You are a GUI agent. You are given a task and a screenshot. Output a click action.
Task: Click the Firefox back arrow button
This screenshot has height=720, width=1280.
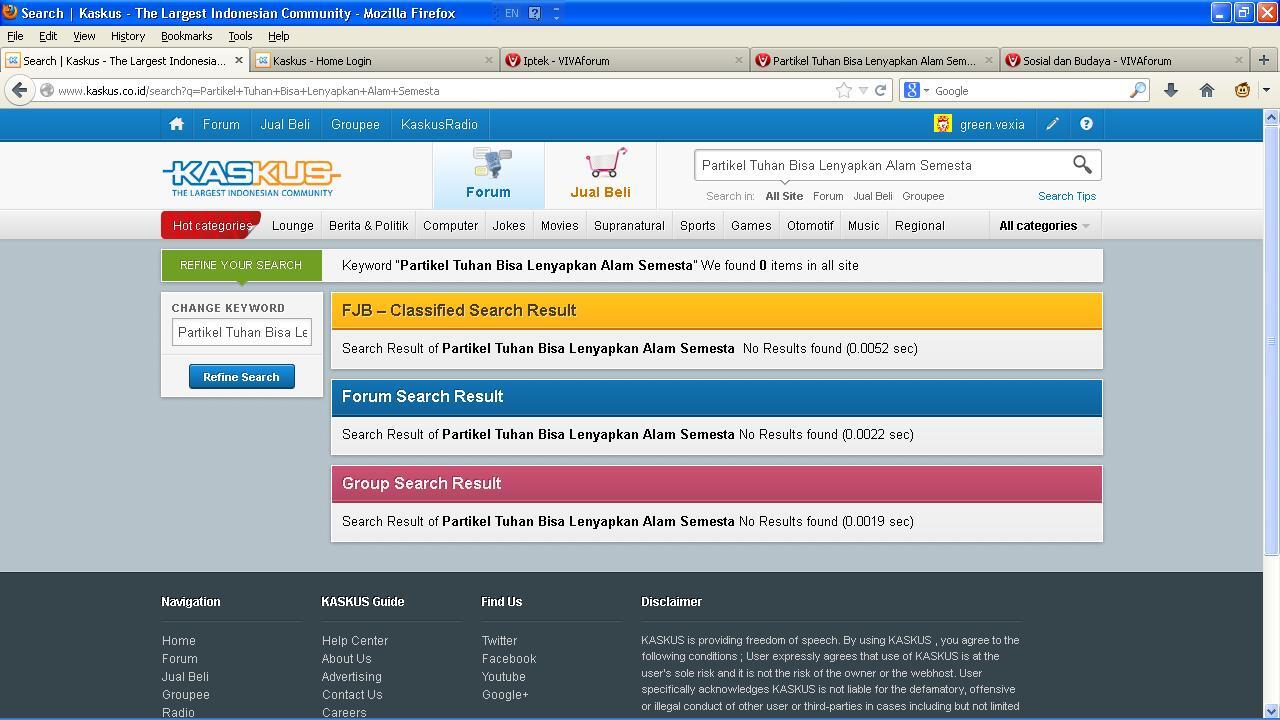19,90
